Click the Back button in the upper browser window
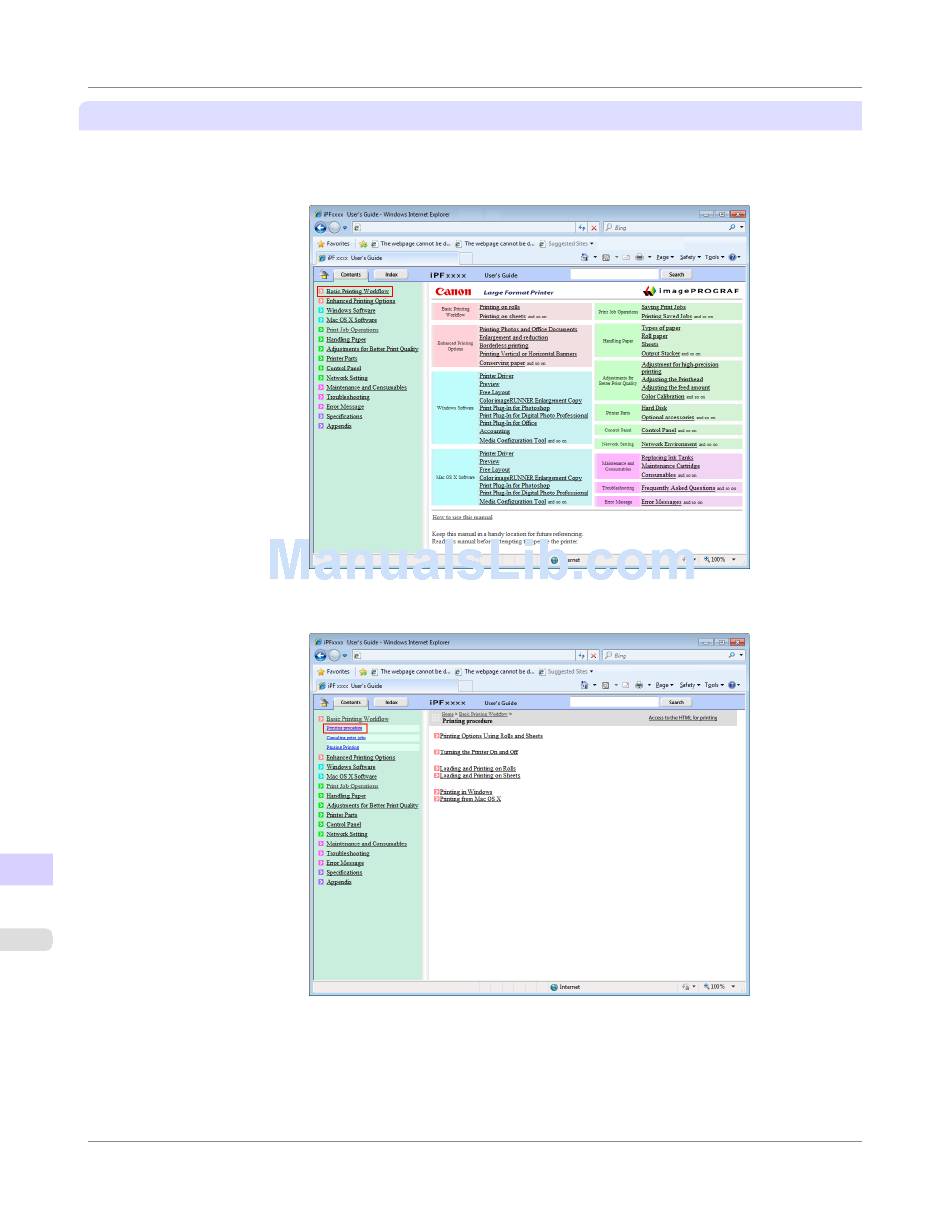Screen dimensions: 950x1229 [x=321, y=228]
